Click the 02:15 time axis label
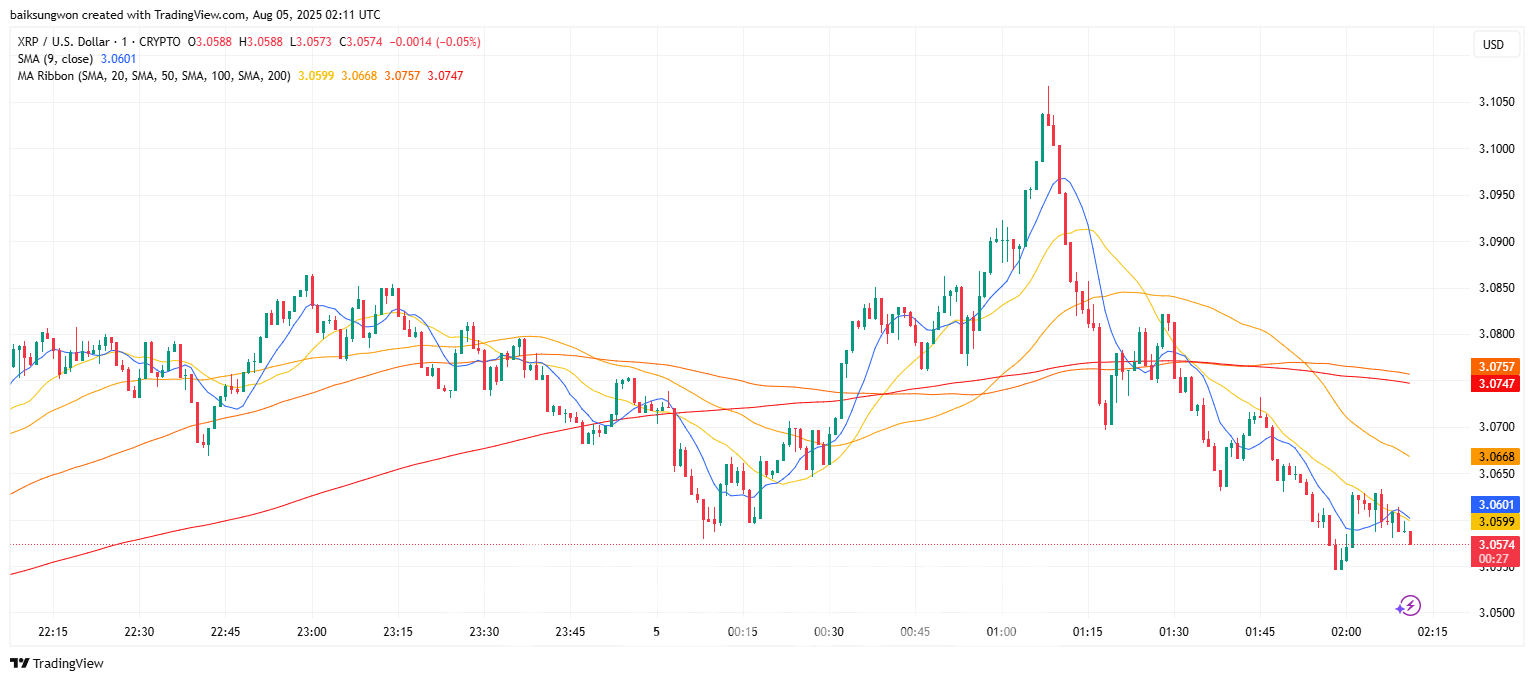1534x681 pixels. [1431, 632]
